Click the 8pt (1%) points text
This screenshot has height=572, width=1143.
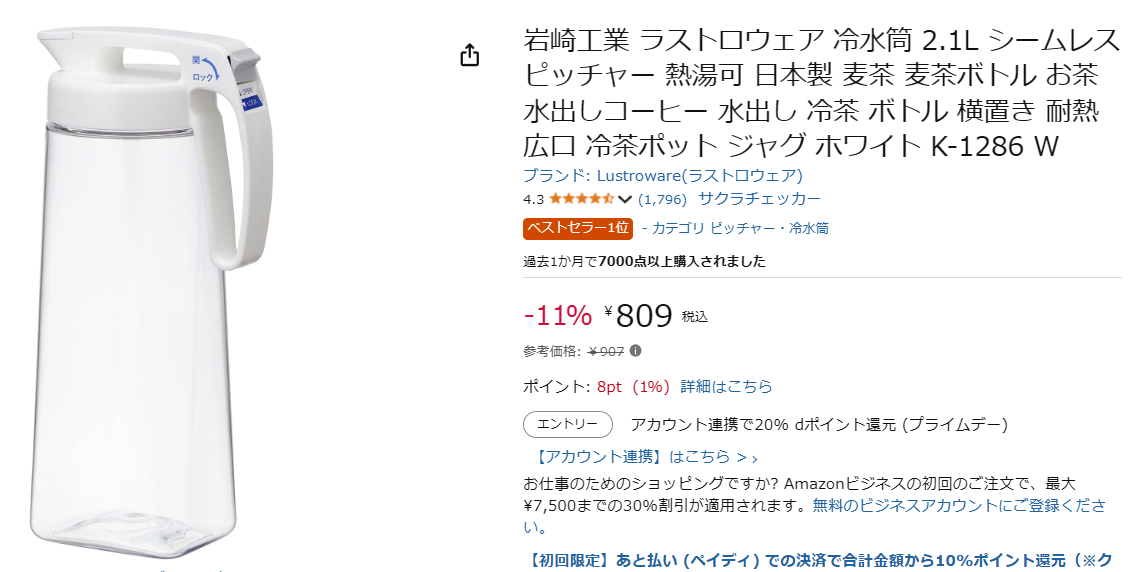633,386
